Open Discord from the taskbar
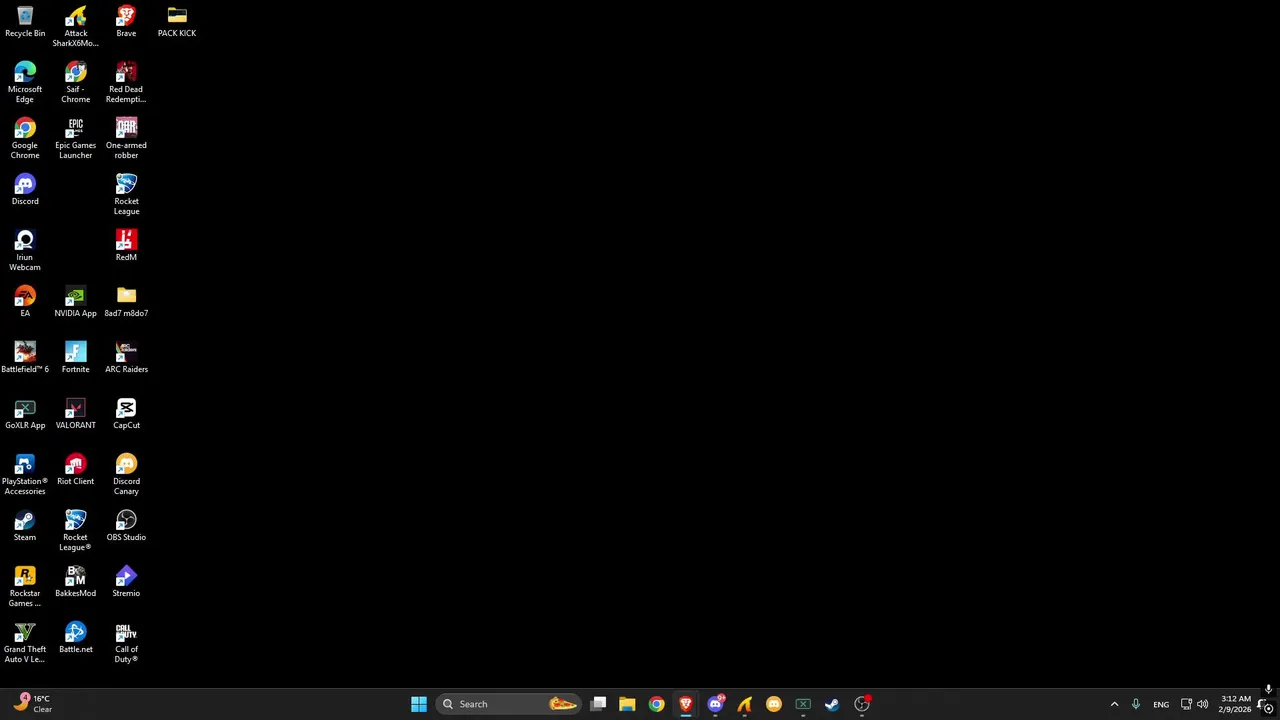The height and width of the screenshot is (720, 1280). tap(715, 704)
